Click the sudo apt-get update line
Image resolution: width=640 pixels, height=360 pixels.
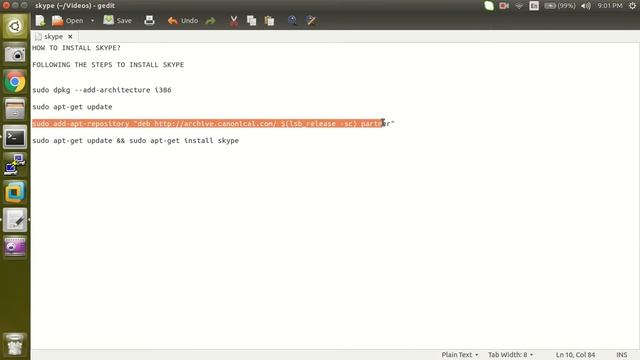tap(72, 107)
